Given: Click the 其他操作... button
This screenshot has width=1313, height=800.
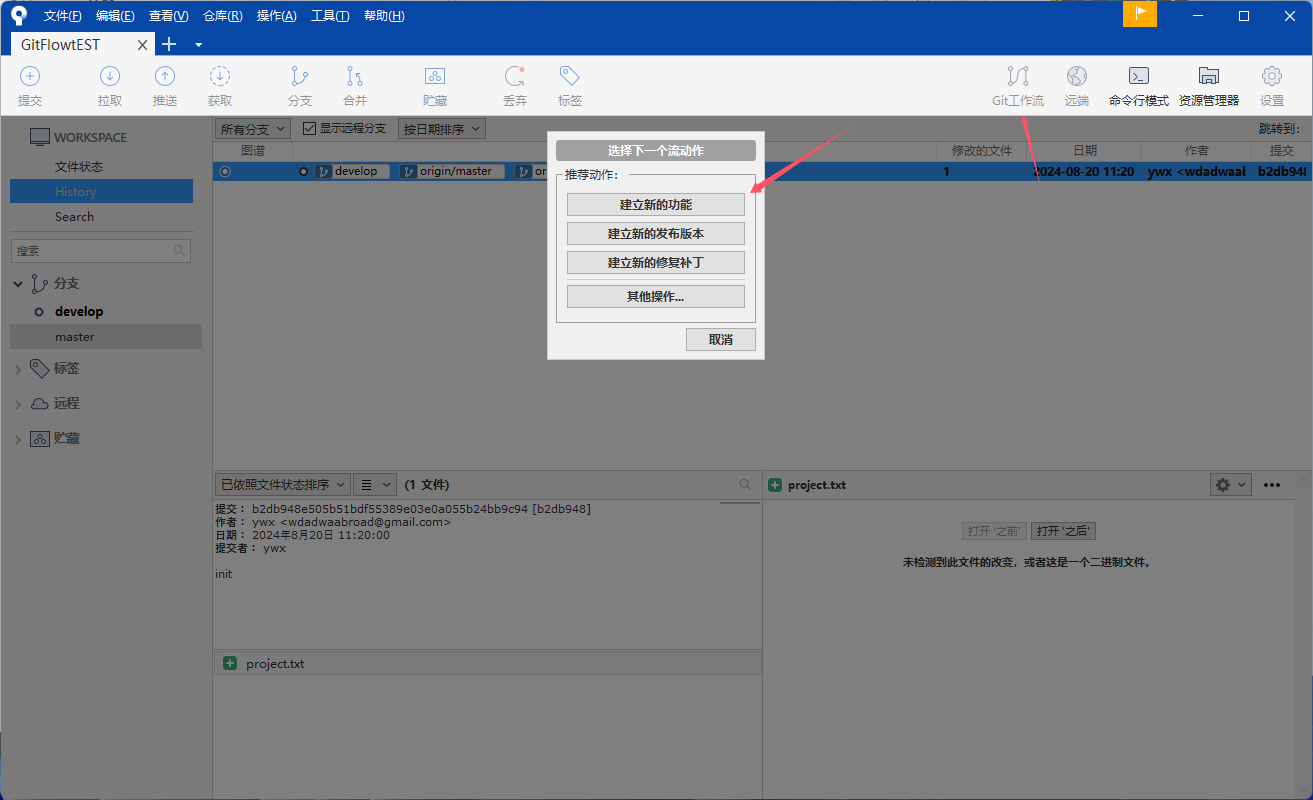Looking at the screenshot, I should point(656,296).
